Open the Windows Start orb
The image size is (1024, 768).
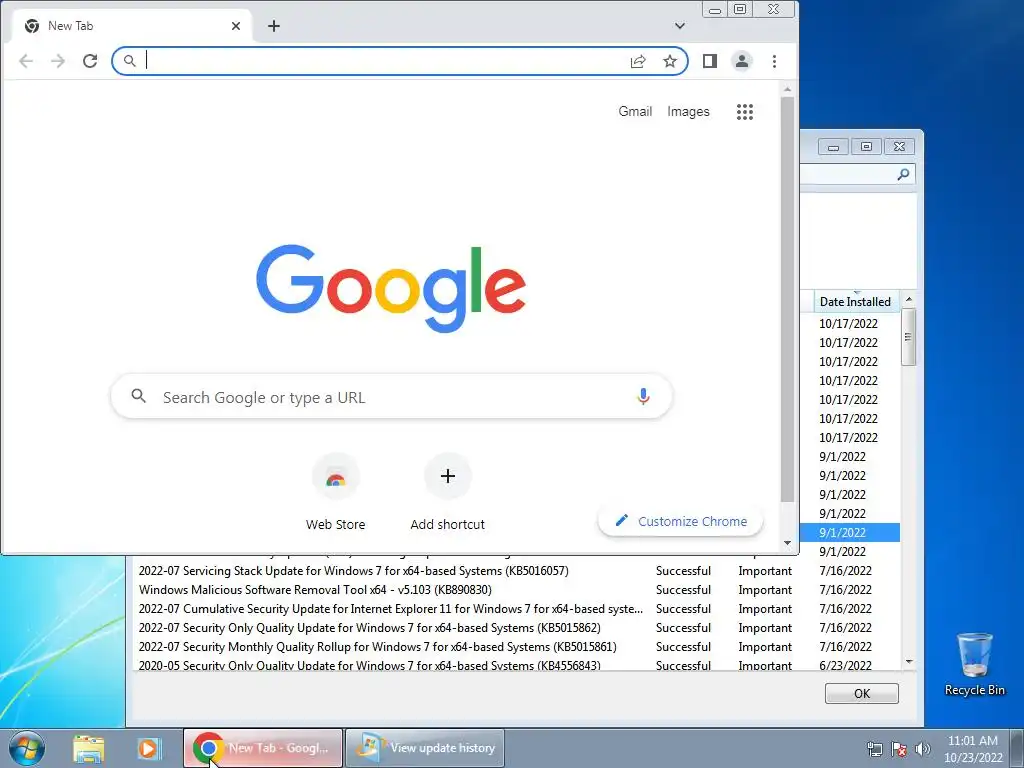(26, 748)
